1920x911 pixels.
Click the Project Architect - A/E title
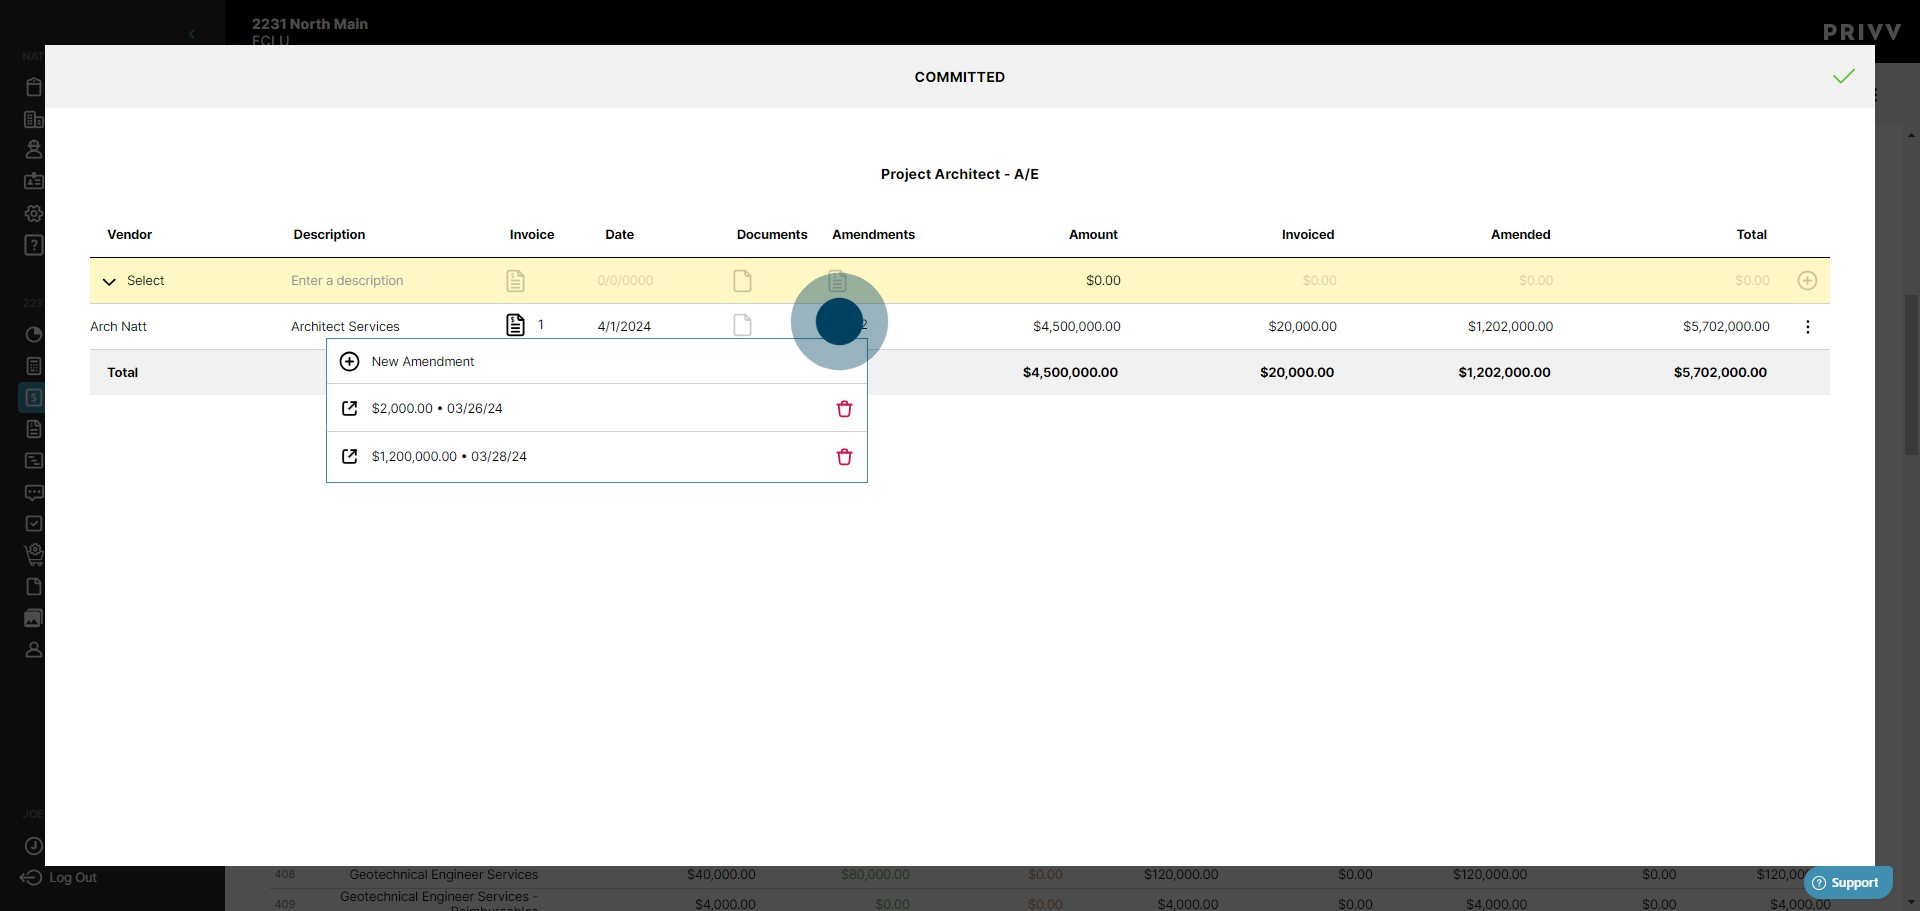tap(959, 174)
